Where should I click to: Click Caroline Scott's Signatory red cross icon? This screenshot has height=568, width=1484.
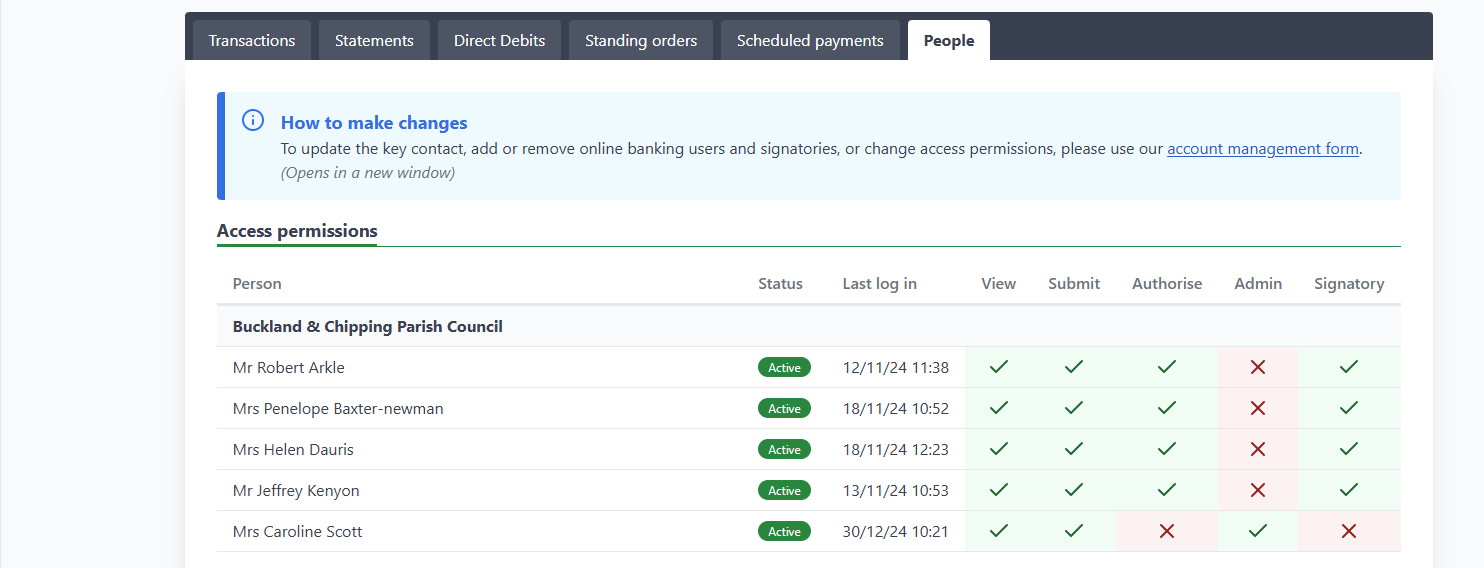click(x=1348, y=531)
